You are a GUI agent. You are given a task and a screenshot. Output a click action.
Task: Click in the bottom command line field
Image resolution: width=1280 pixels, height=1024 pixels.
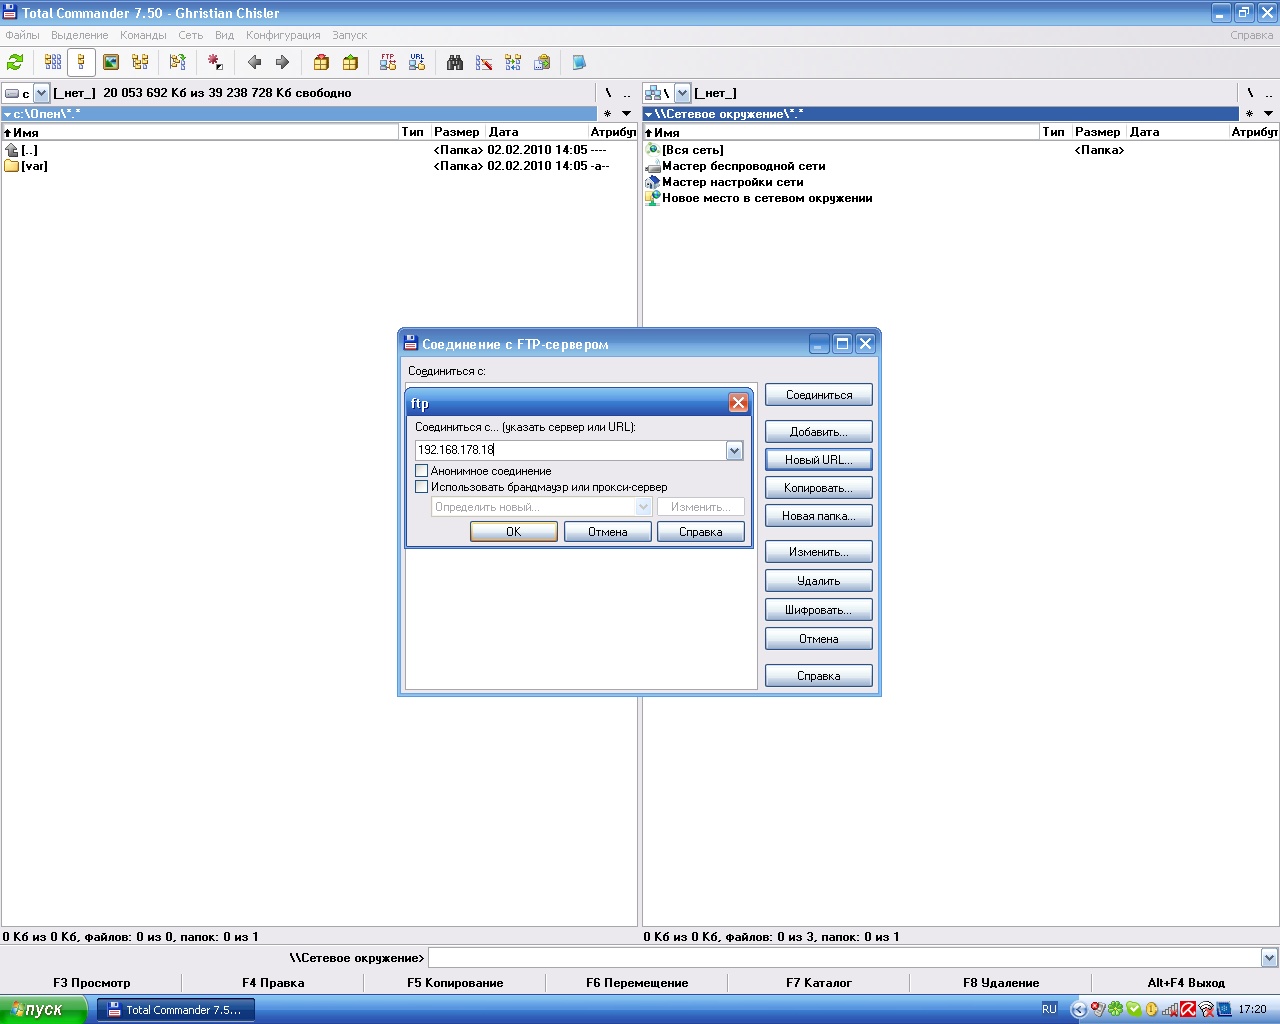click(x=845, y=958)
